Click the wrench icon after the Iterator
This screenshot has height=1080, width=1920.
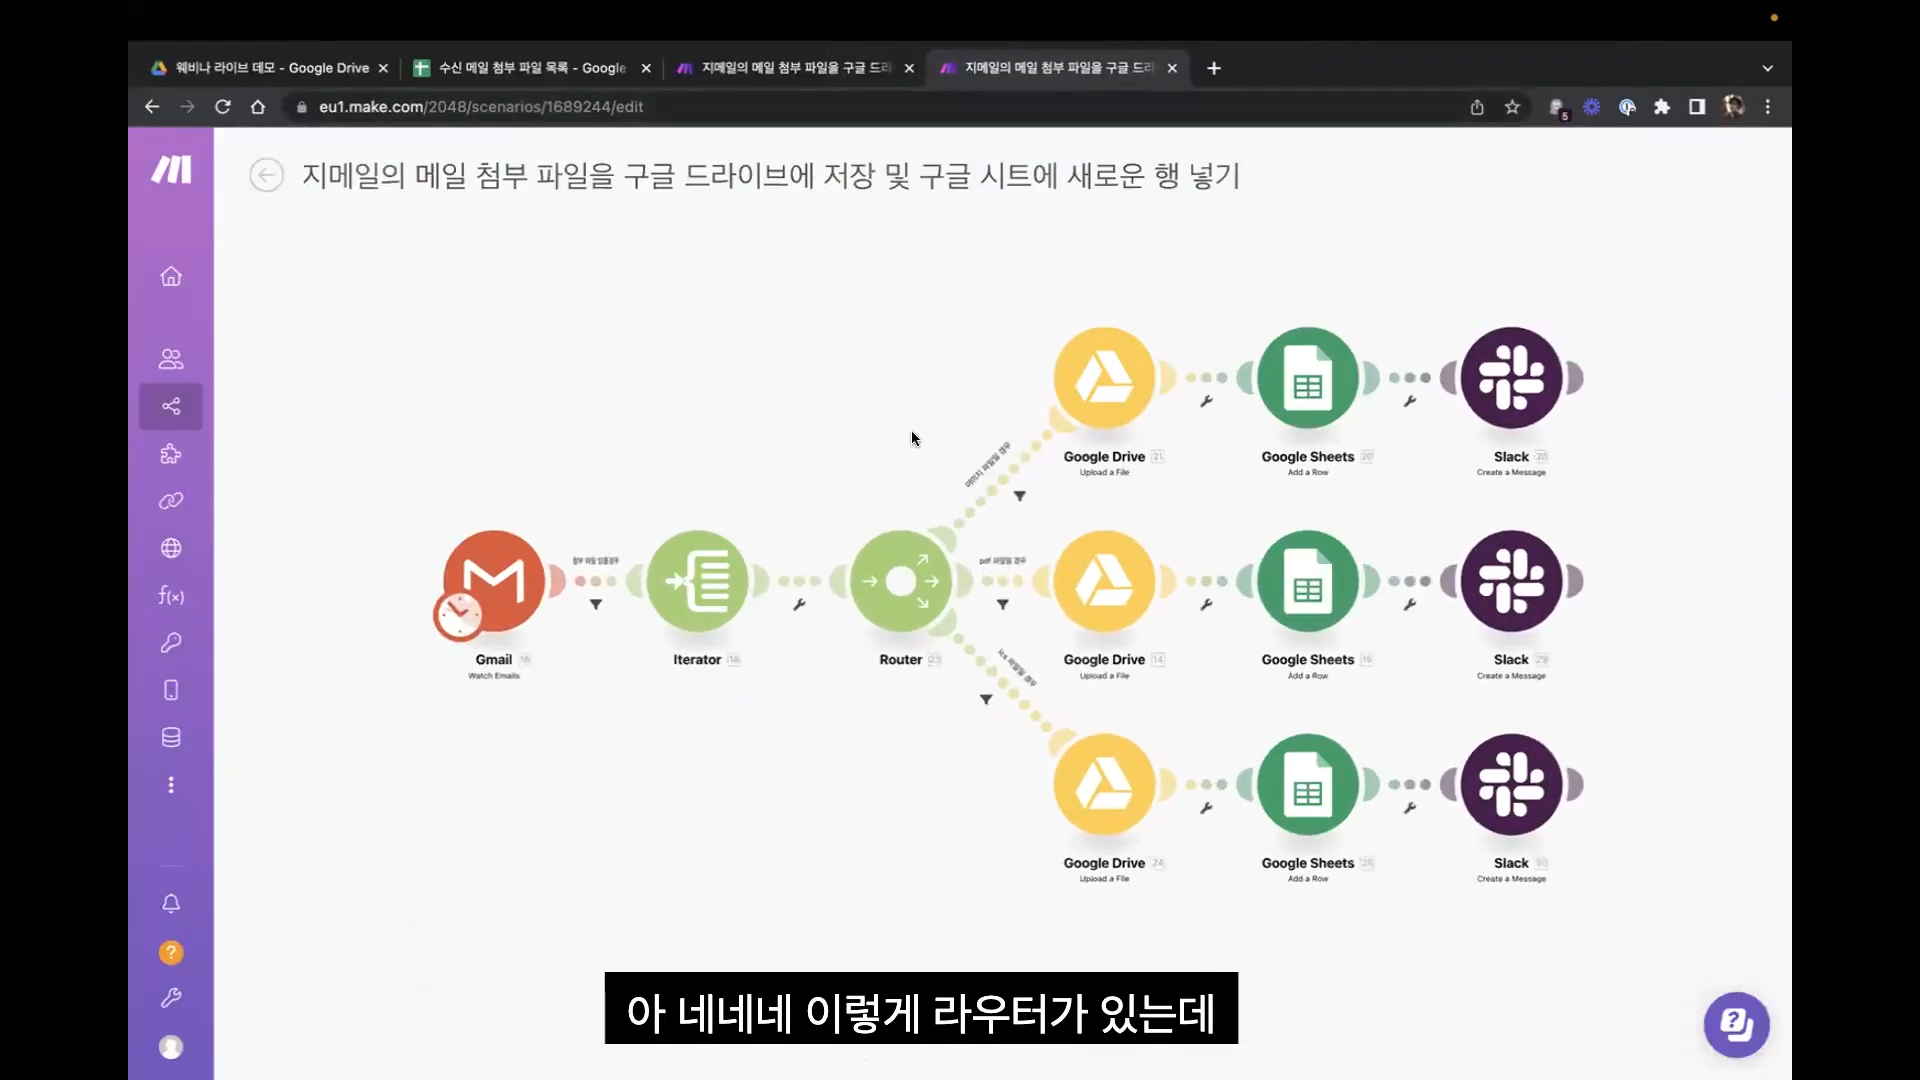(x=800, y=605)
